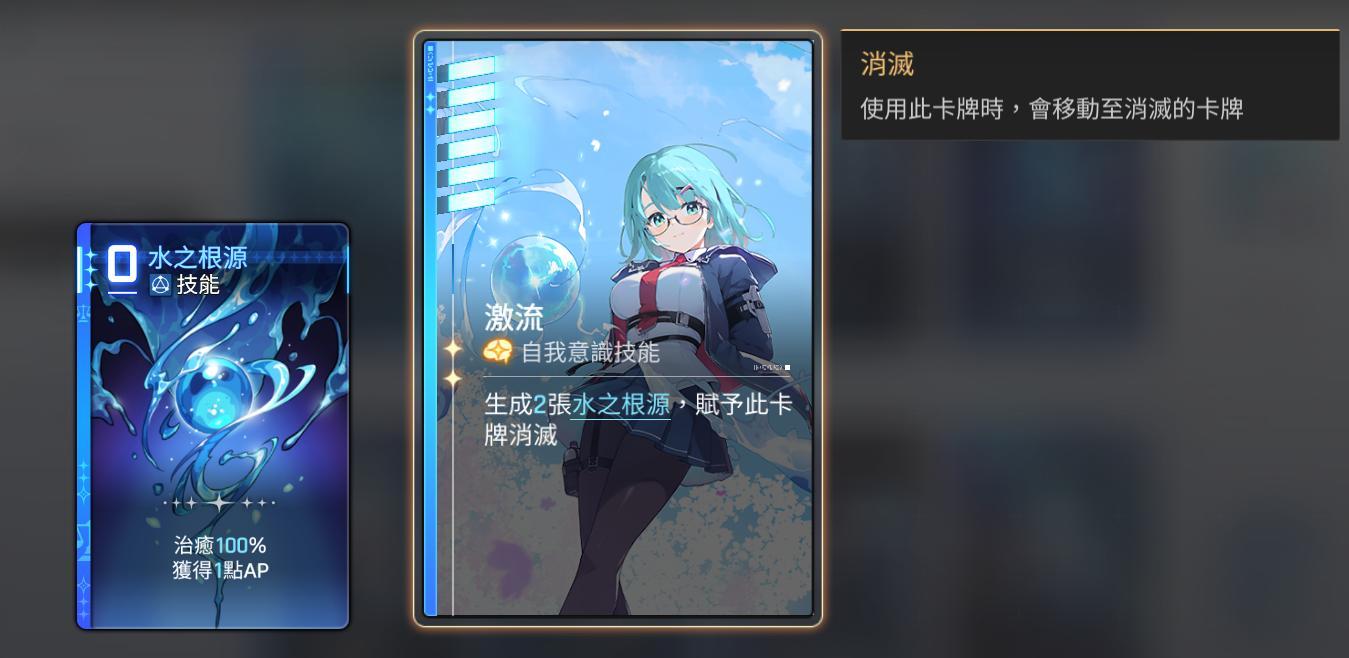Click the sparkle divider above 治癒100%
Screen dimensions: 1349x658
218,503
